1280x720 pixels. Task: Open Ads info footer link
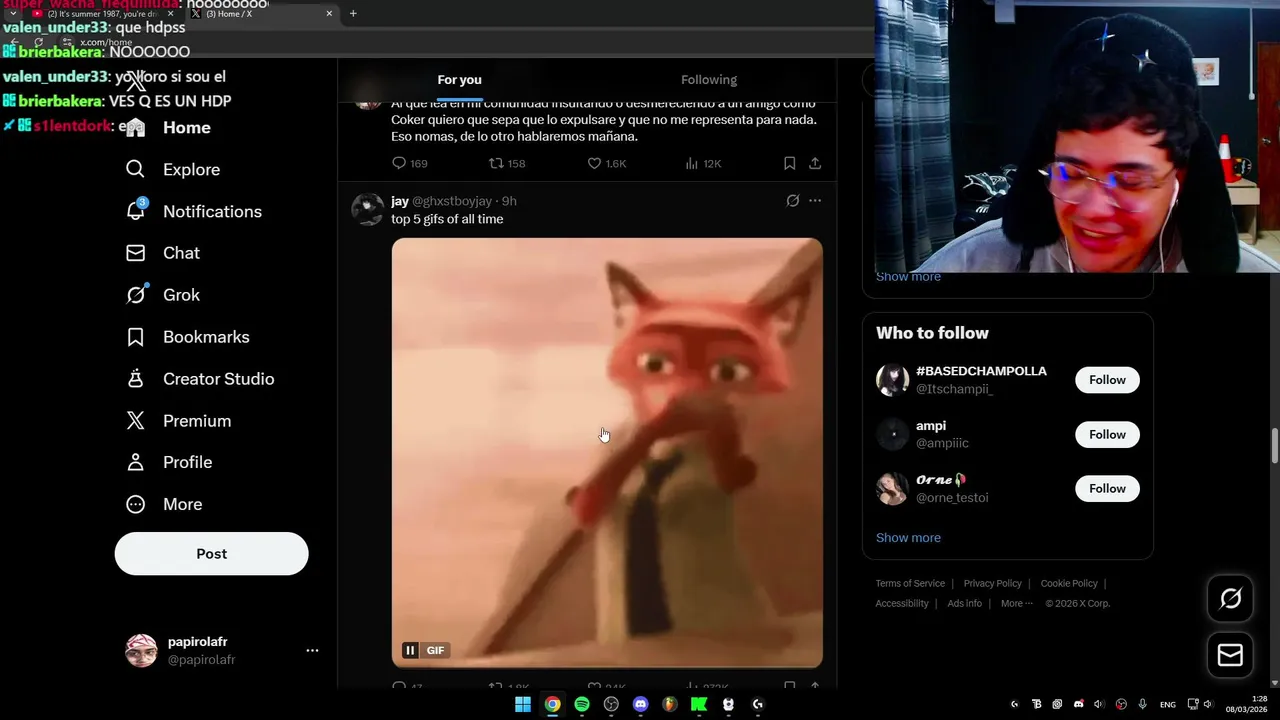point(964,603)
